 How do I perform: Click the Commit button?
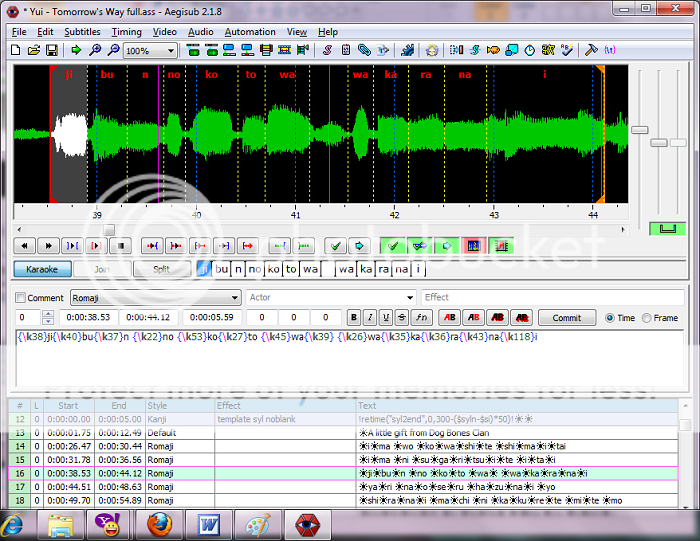coord(566,318)
